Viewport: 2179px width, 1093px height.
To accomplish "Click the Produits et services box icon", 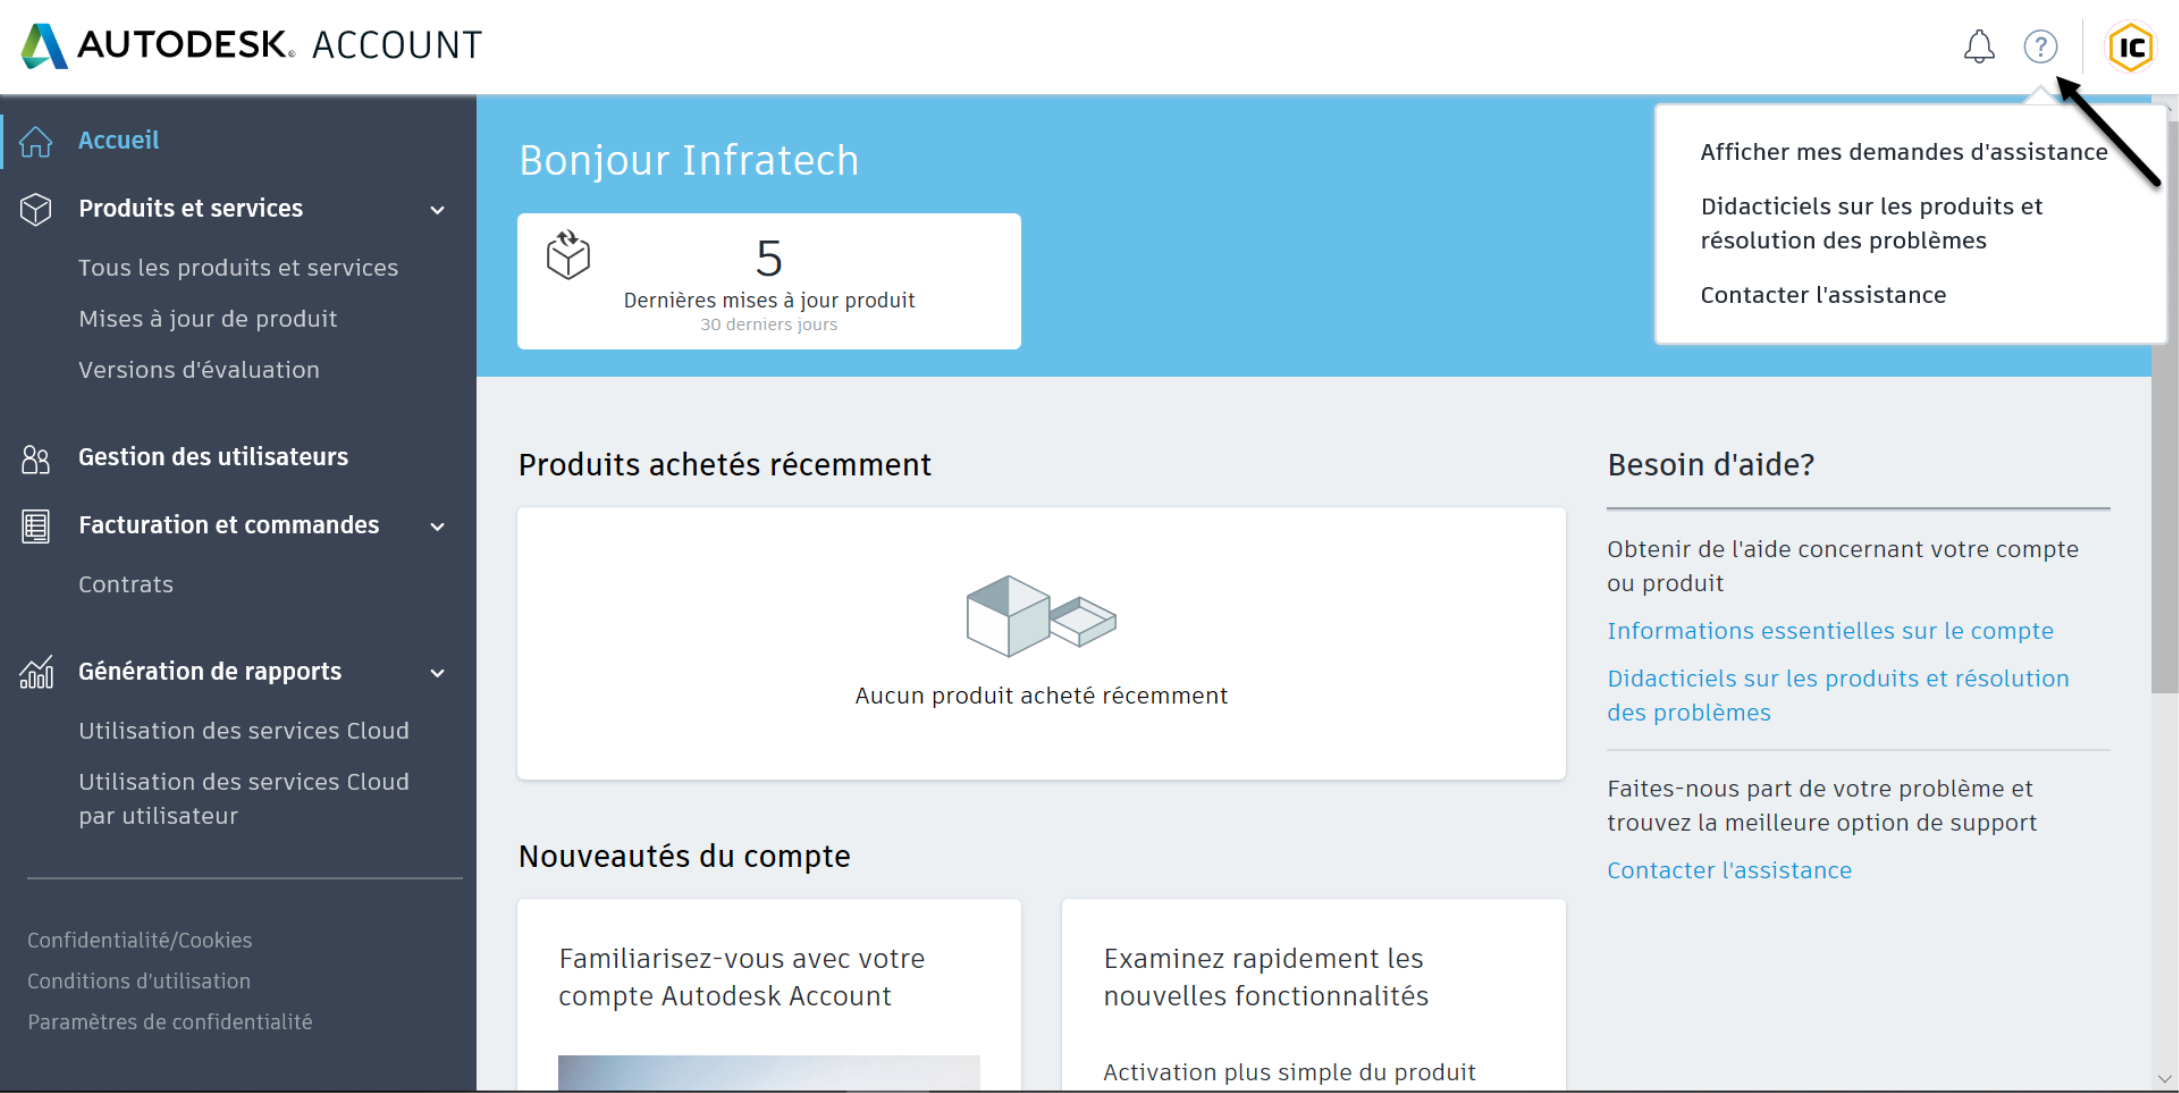I will tap(36, 209).
